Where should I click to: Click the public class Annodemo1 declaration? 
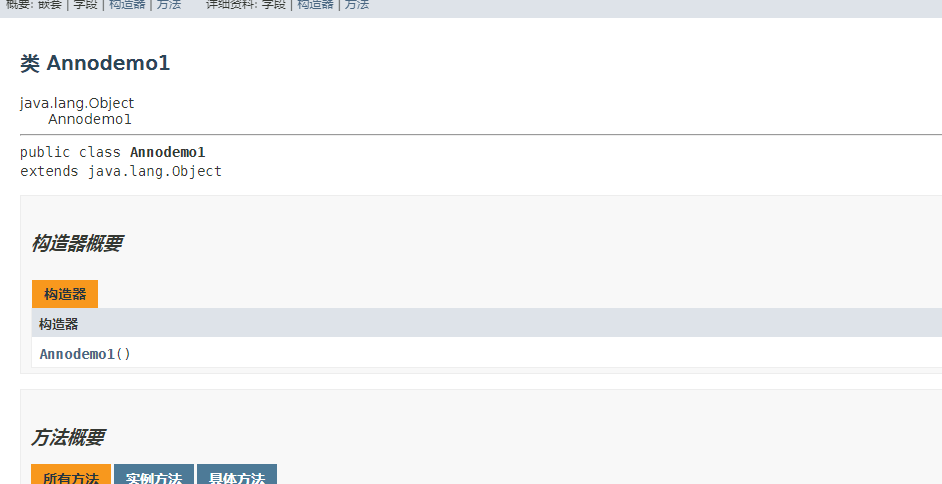click(112, 152)
